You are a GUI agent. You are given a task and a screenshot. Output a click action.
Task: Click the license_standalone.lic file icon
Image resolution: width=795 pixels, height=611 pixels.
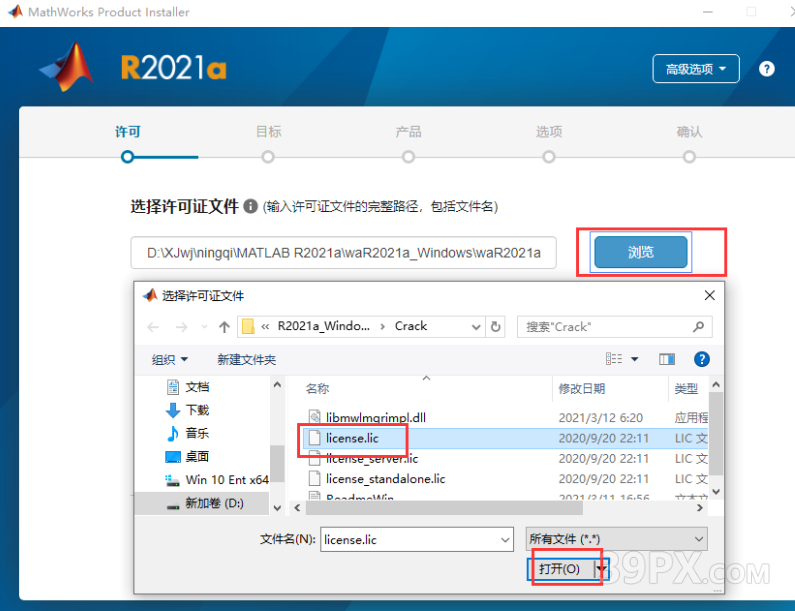pyautogui.click(x=314, y=479)
